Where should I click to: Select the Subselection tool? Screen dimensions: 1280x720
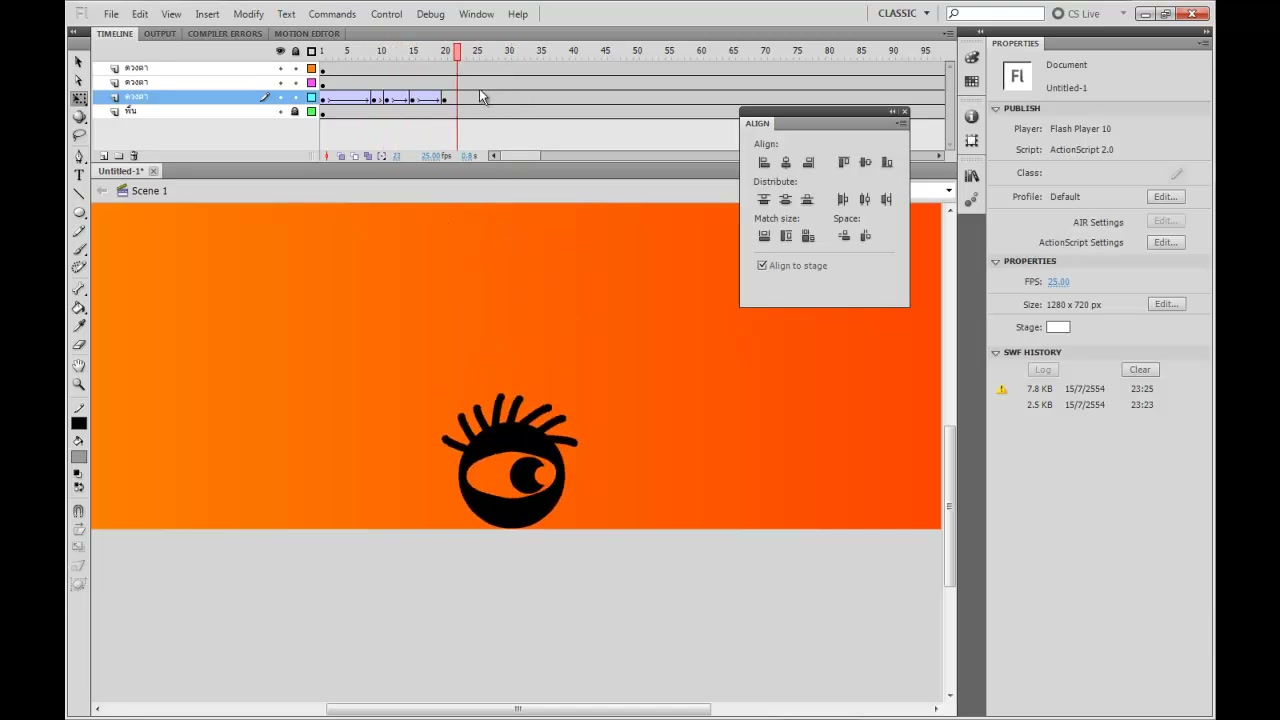79,80
